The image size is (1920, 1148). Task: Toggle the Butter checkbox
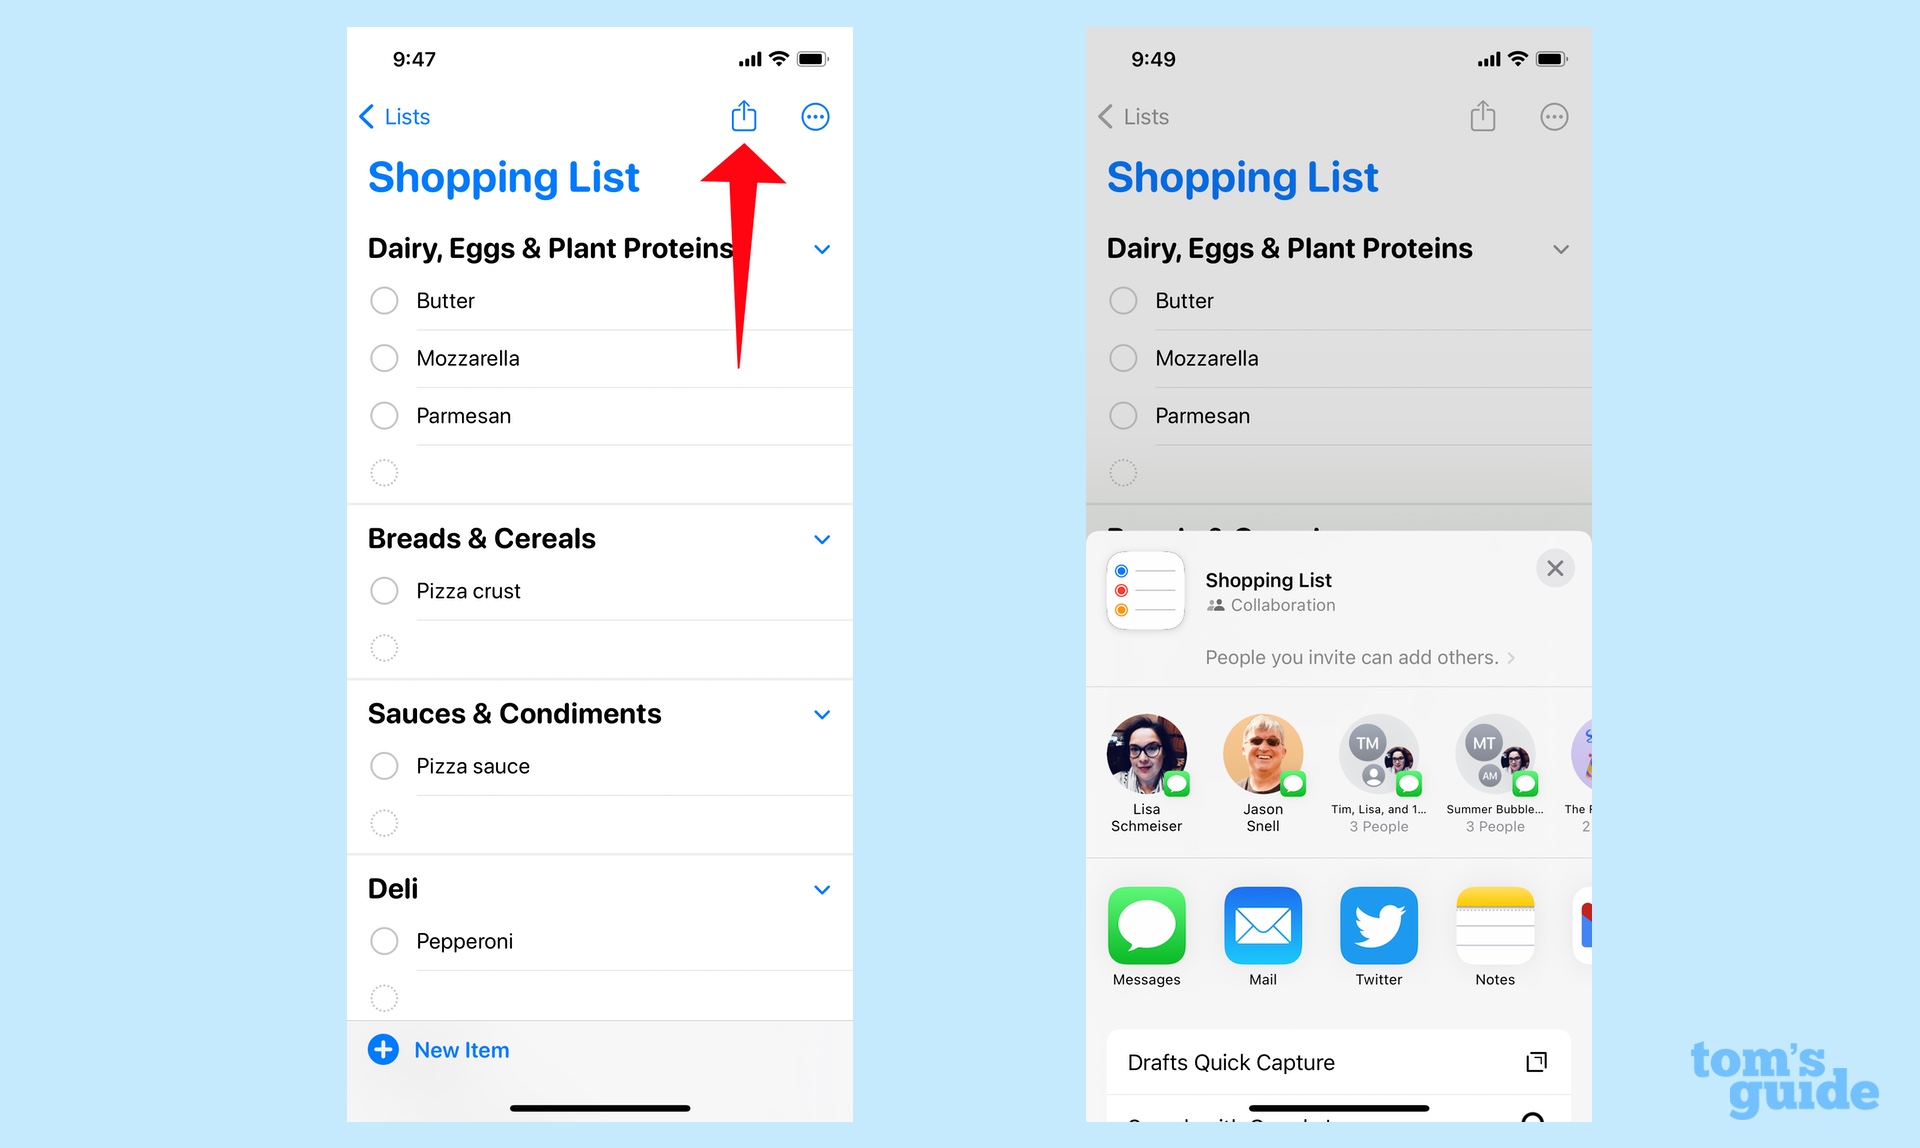(x=387, y=299)
